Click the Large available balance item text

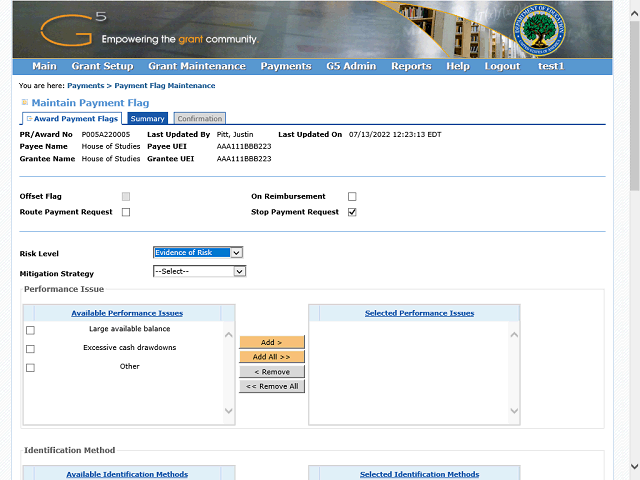pyautogui.click(x=130, y=329)
